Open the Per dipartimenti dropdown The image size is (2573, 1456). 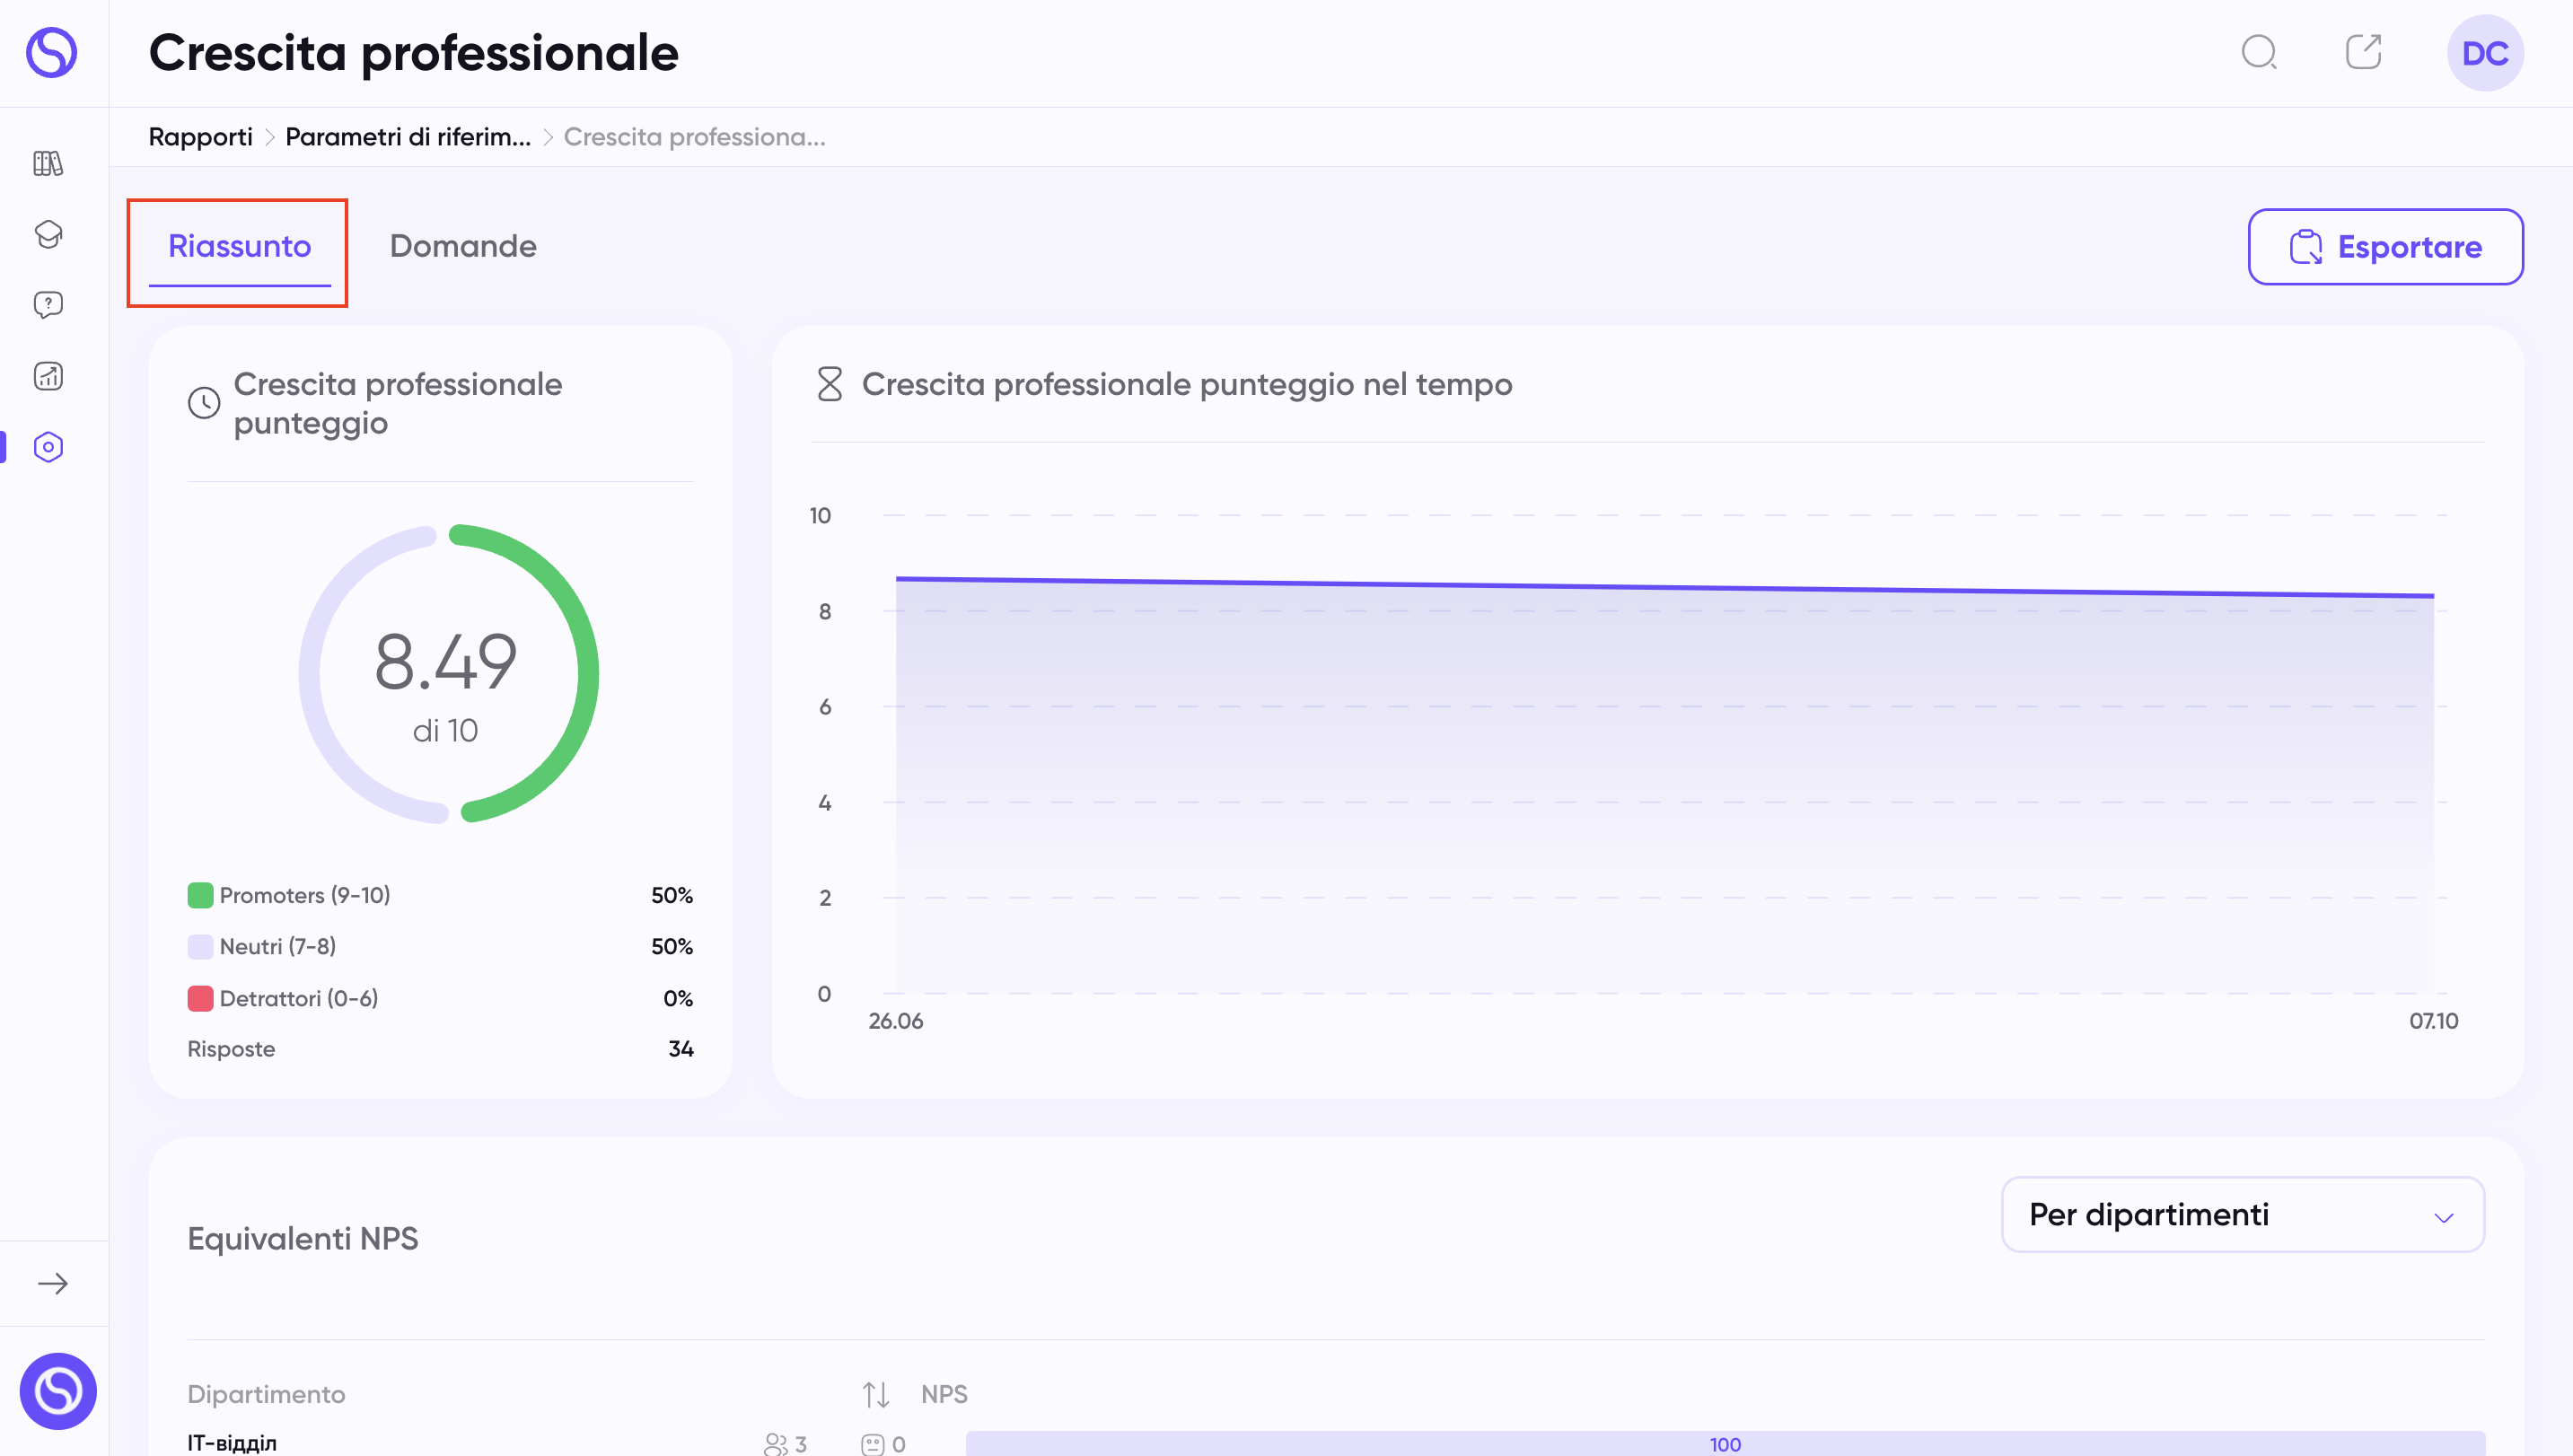click(2243, 1214)
